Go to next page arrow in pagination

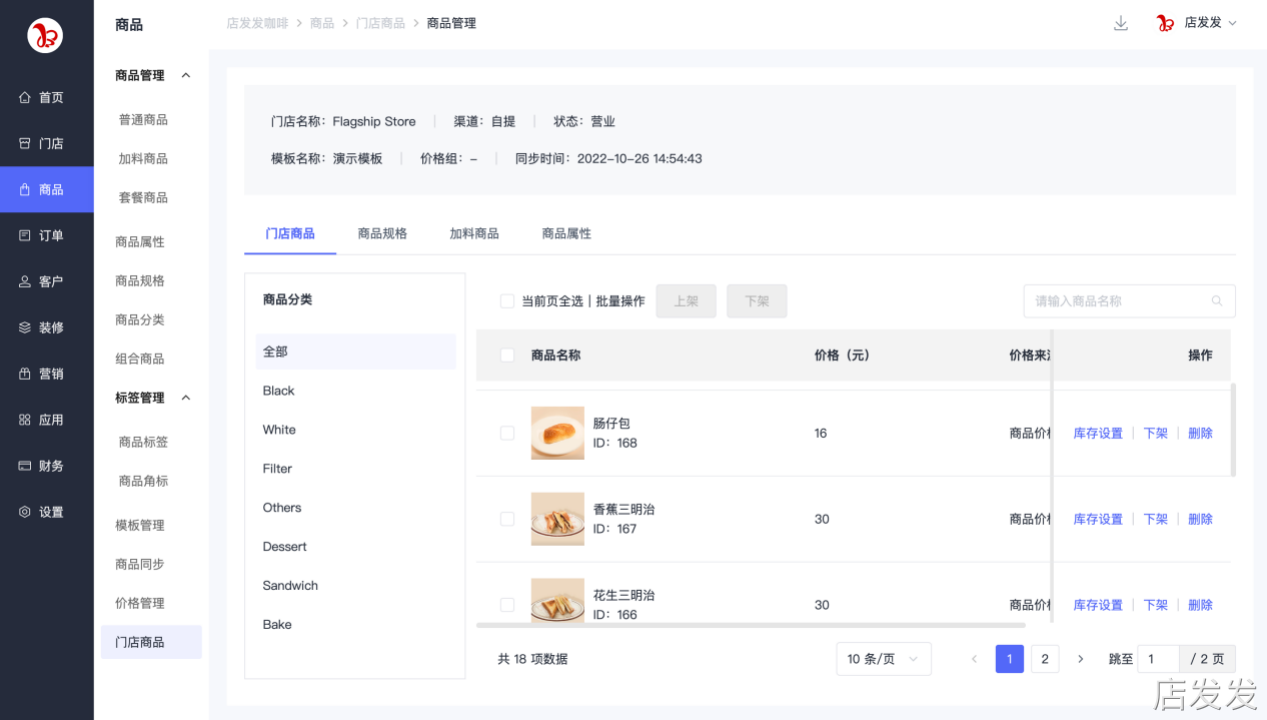[1080, 659]
